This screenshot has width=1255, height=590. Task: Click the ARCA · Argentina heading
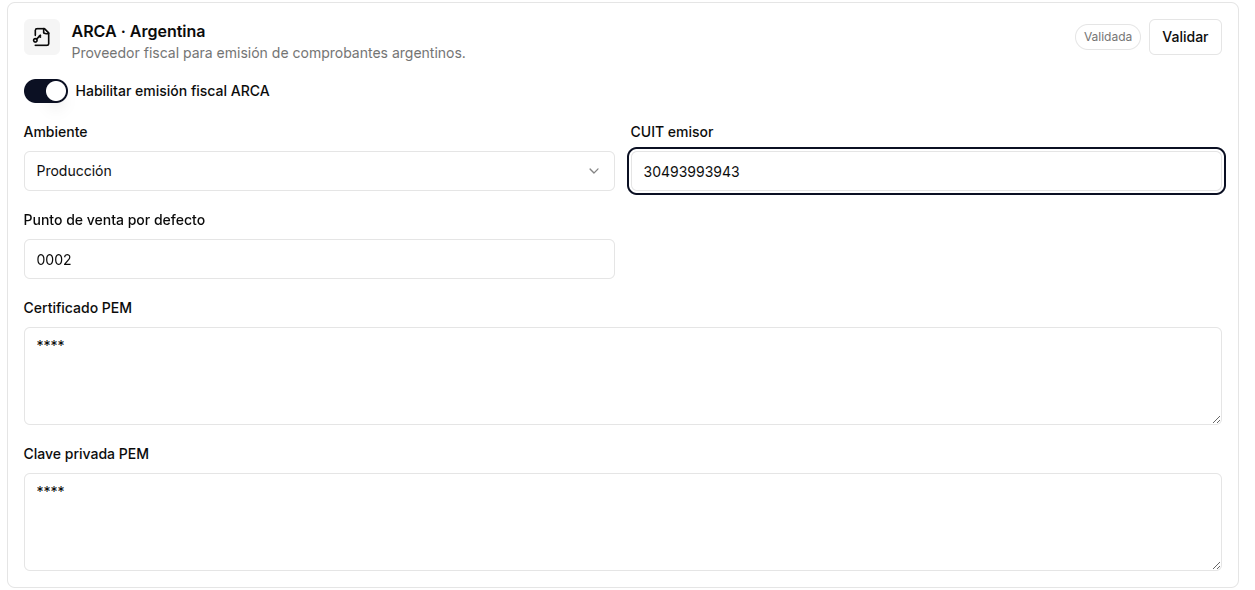tap(138, 32)
